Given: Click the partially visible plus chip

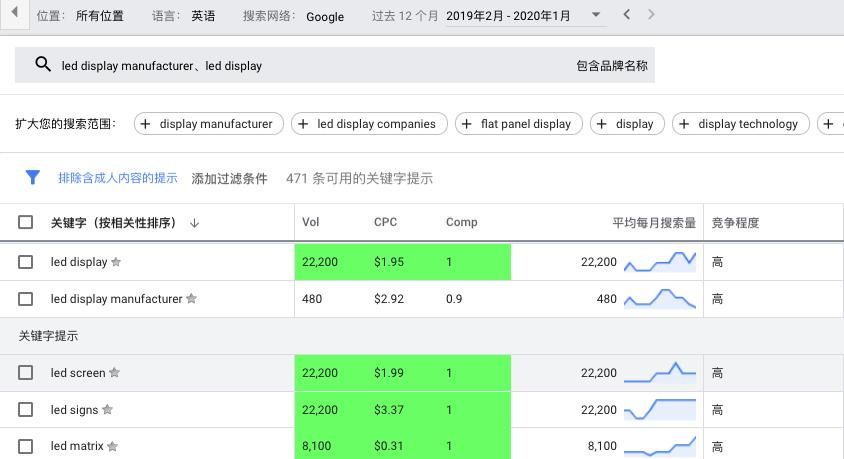Looking at the screenshot, I should [x=830, y=124].
